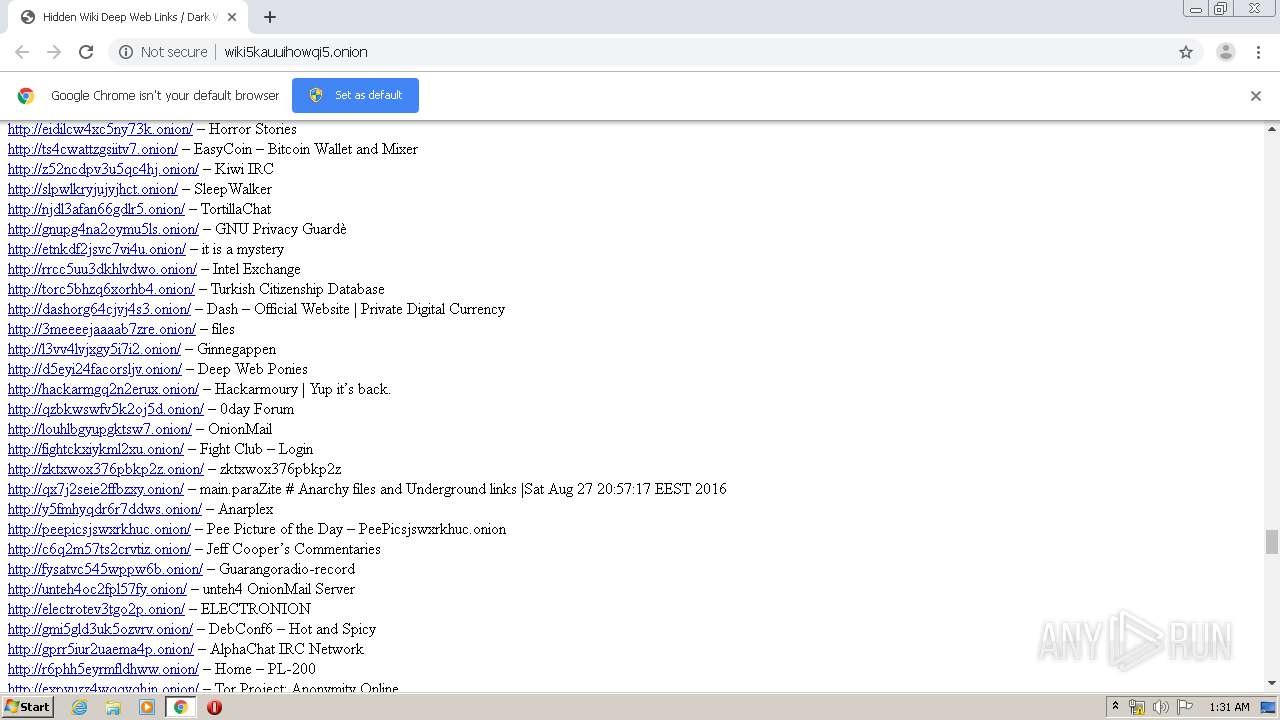Open the main.paraZite Anarchy files link
The height and width of the screenshot is (720, 1280).
coord(96,489)
